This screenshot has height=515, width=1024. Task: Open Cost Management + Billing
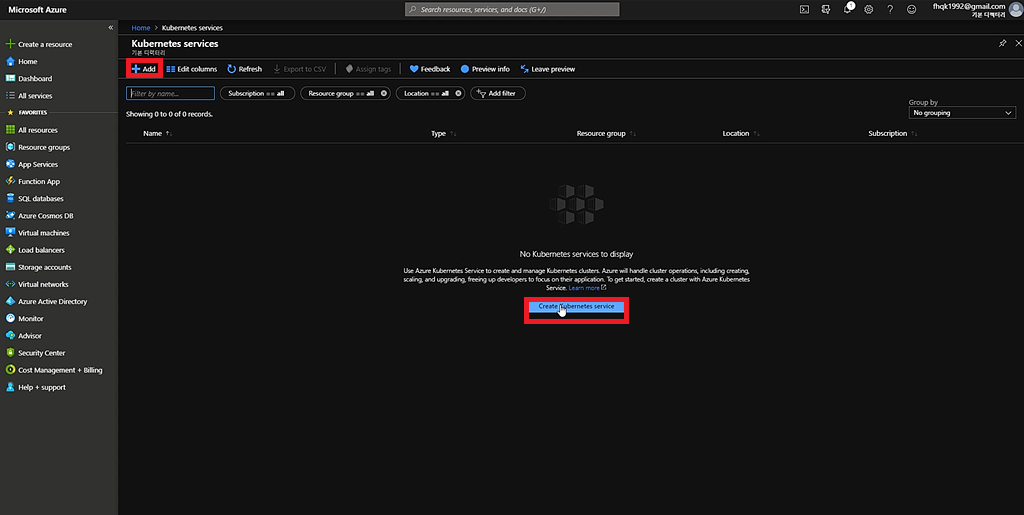(60, 370)
